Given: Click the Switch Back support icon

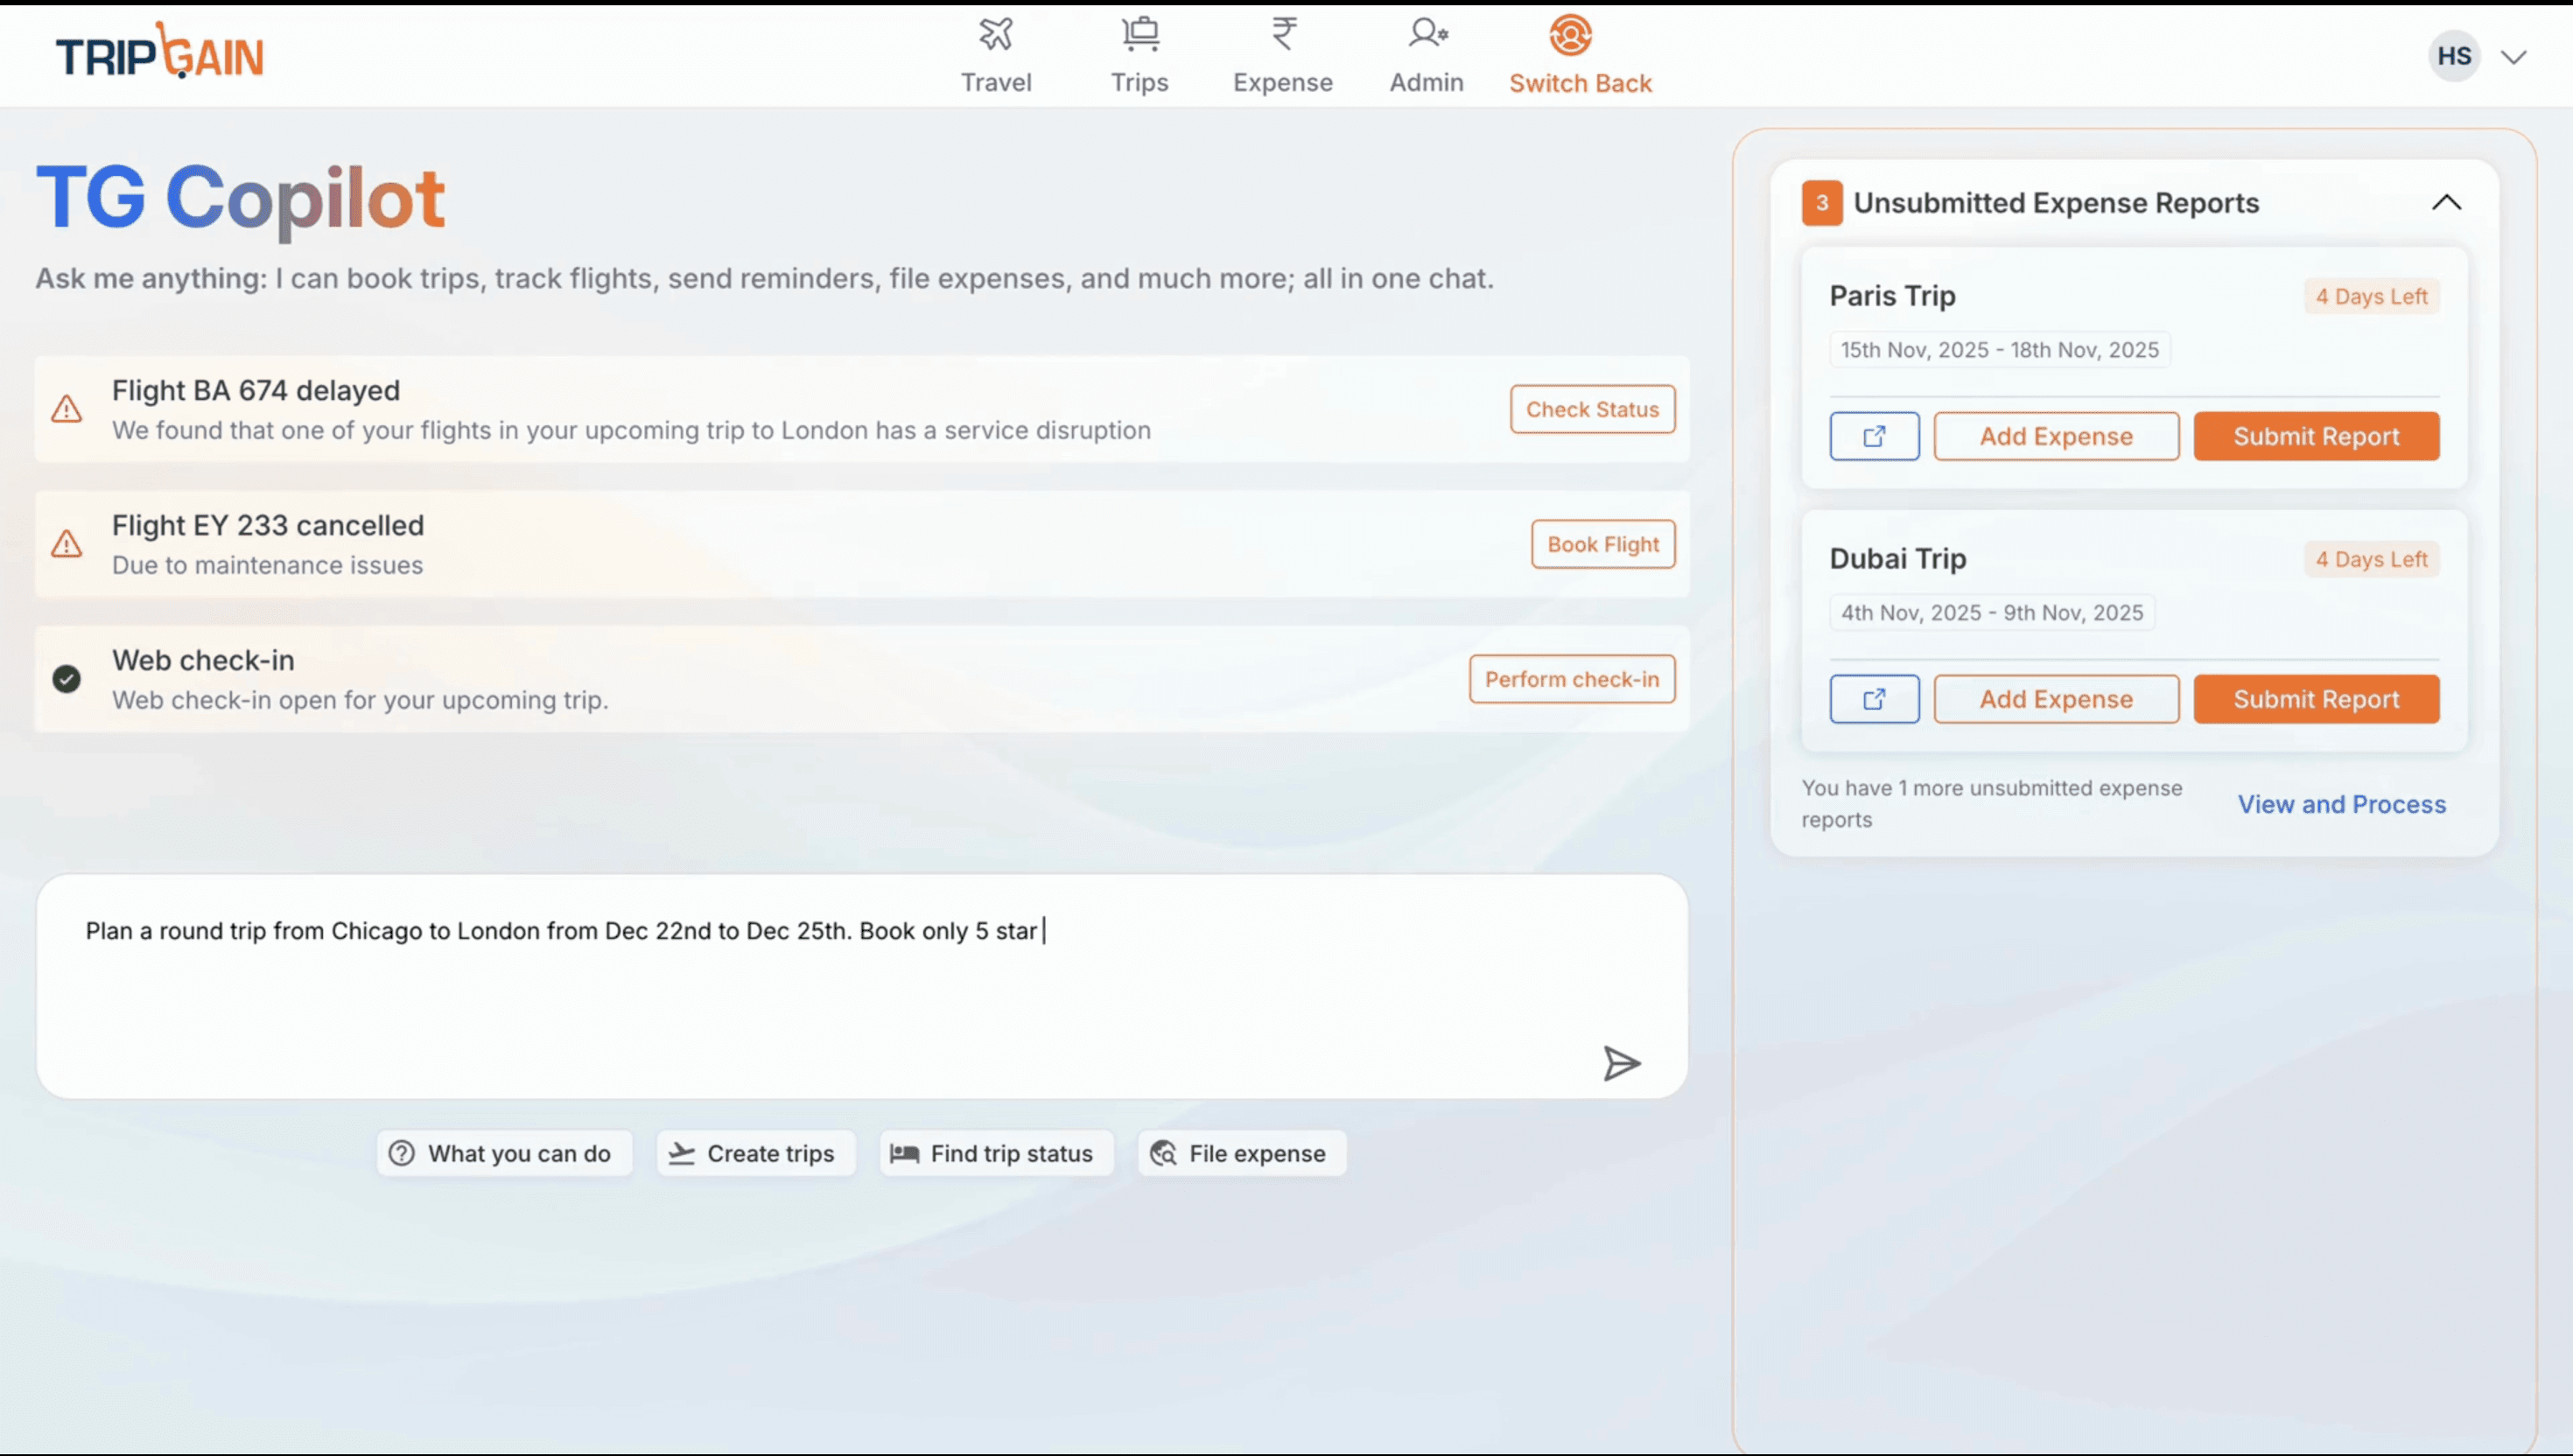Looking at the screenshot, I should (1570, 35).
